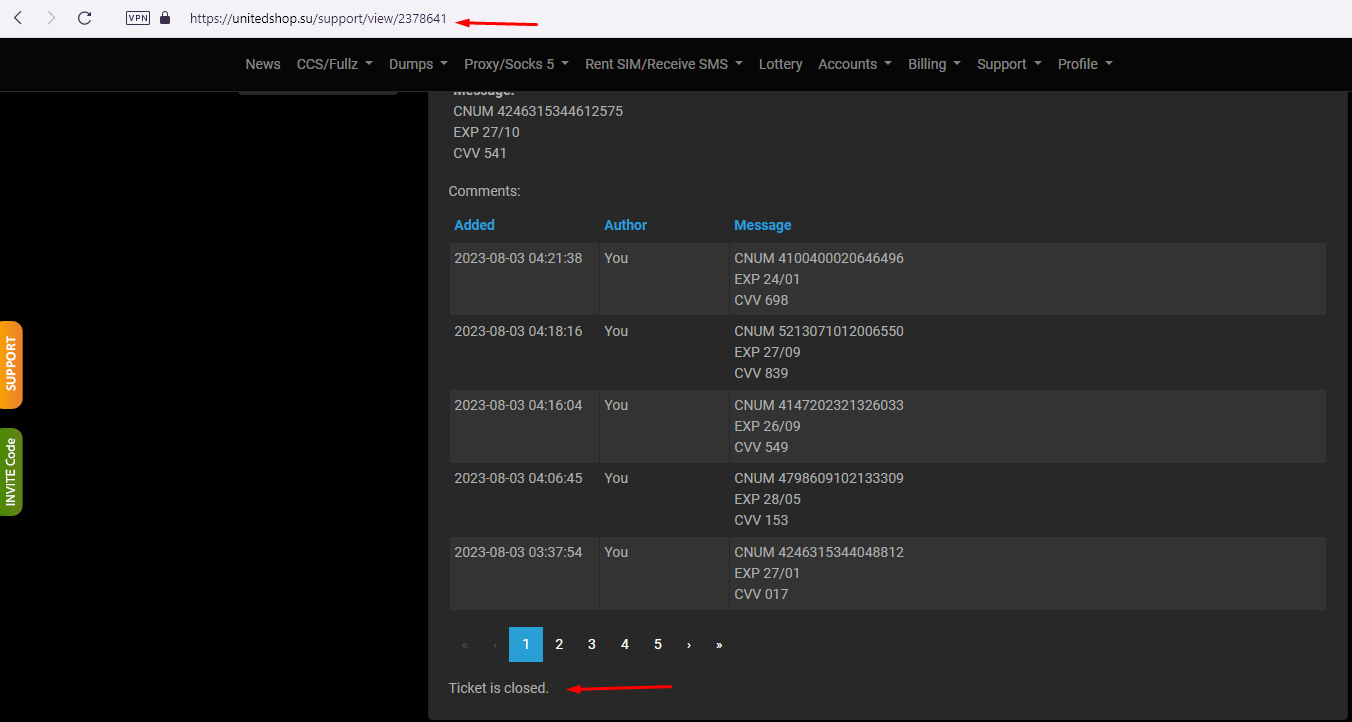Click the browser forward arrow

pyautogui.click(x=51, y=18)
